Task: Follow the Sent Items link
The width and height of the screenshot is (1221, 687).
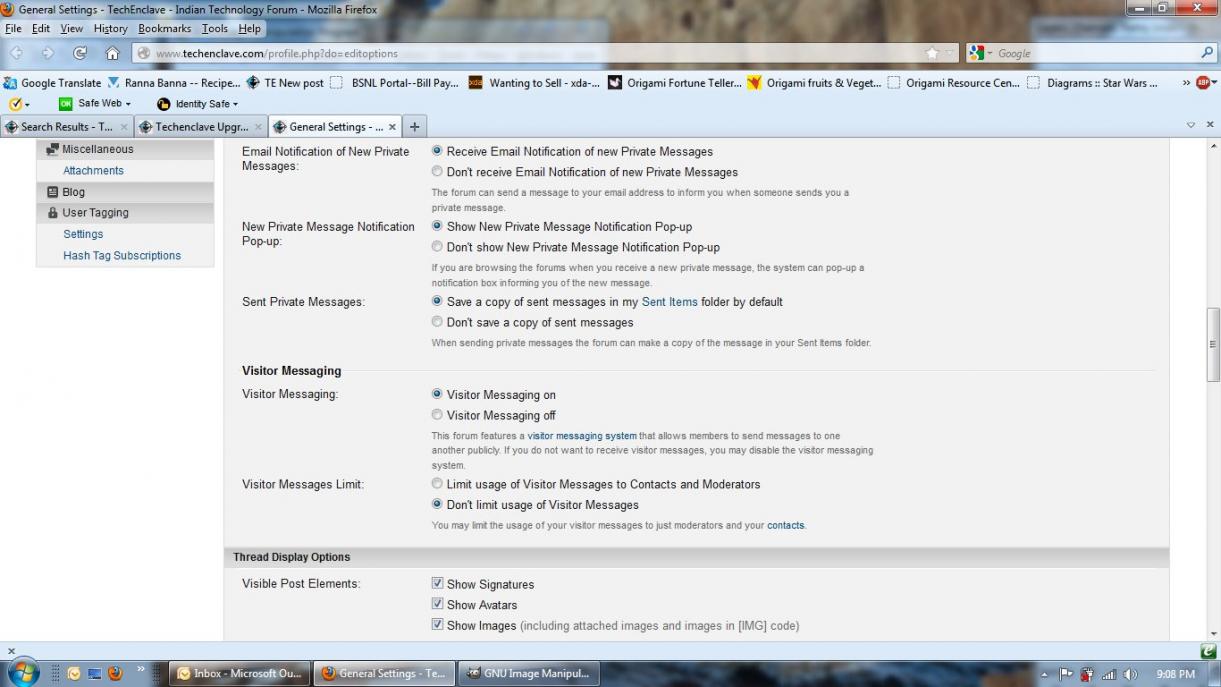Action: tap(670, 302)
